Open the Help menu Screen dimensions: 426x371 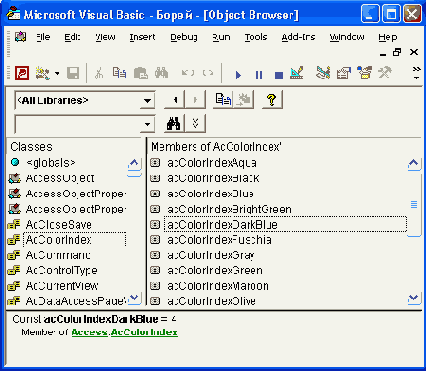click(388, 37)
